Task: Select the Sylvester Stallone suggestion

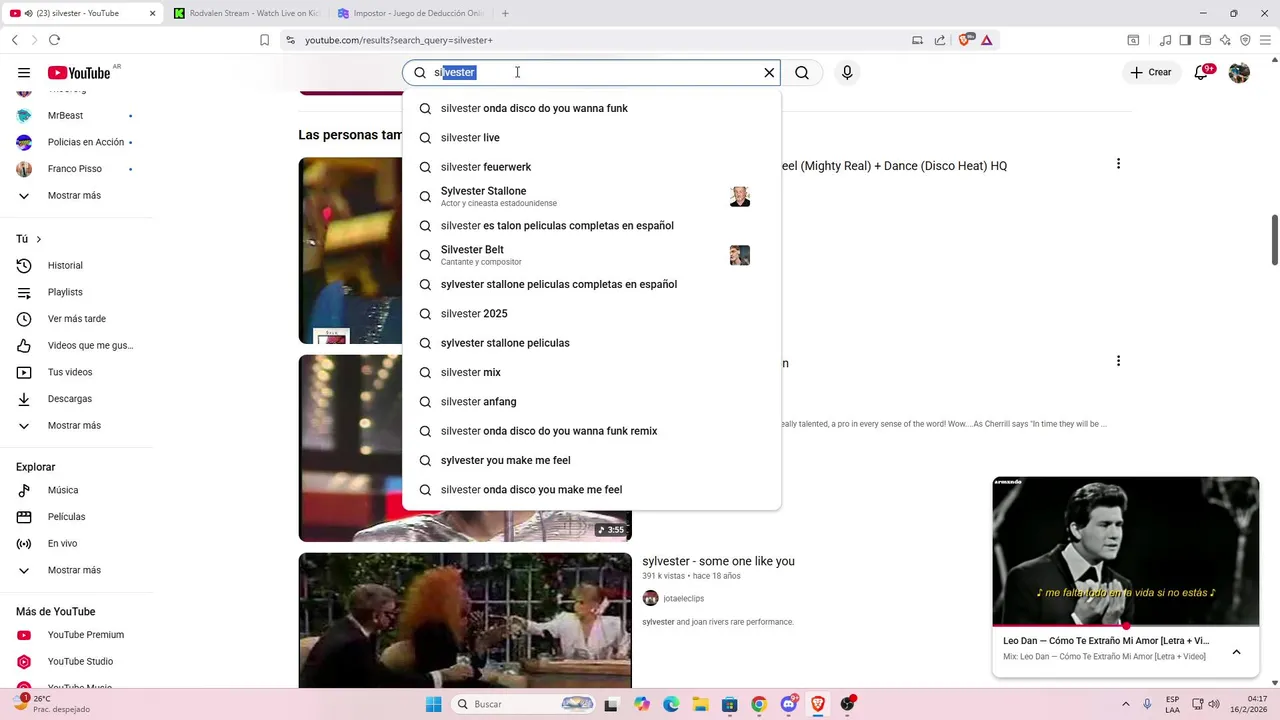Action: (x=591, y=196)
